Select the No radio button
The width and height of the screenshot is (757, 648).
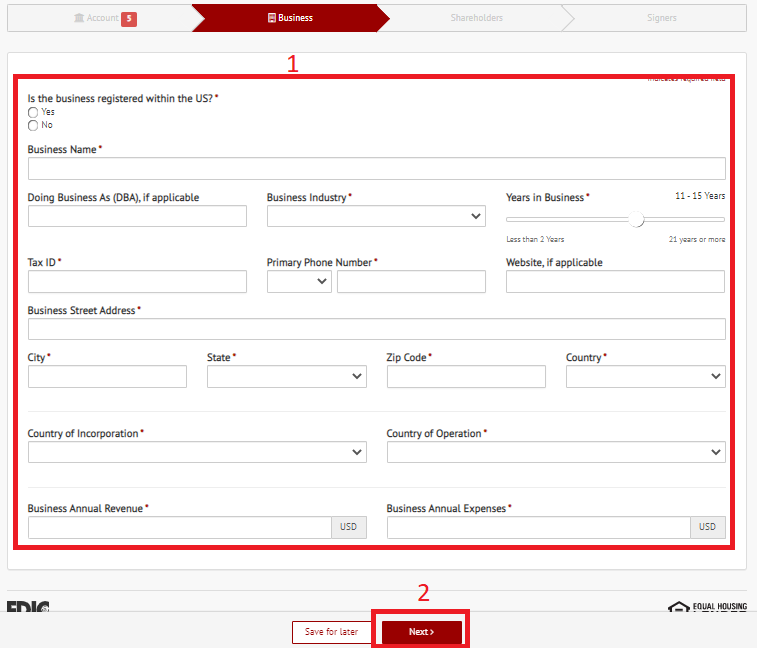click(33, 126)
